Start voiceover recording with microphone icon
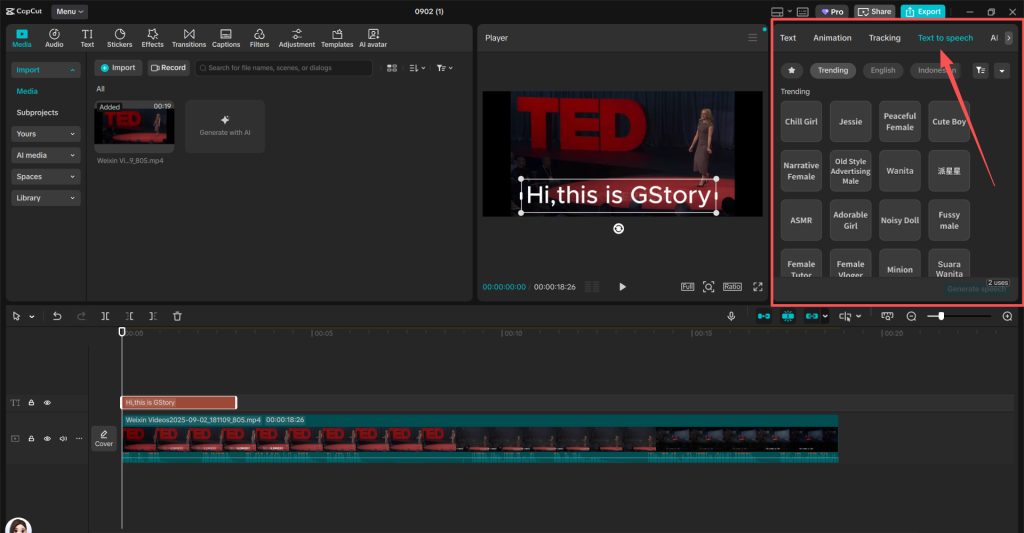The height and width of the screenshot is (533, 1024). [x=731, y=316]
